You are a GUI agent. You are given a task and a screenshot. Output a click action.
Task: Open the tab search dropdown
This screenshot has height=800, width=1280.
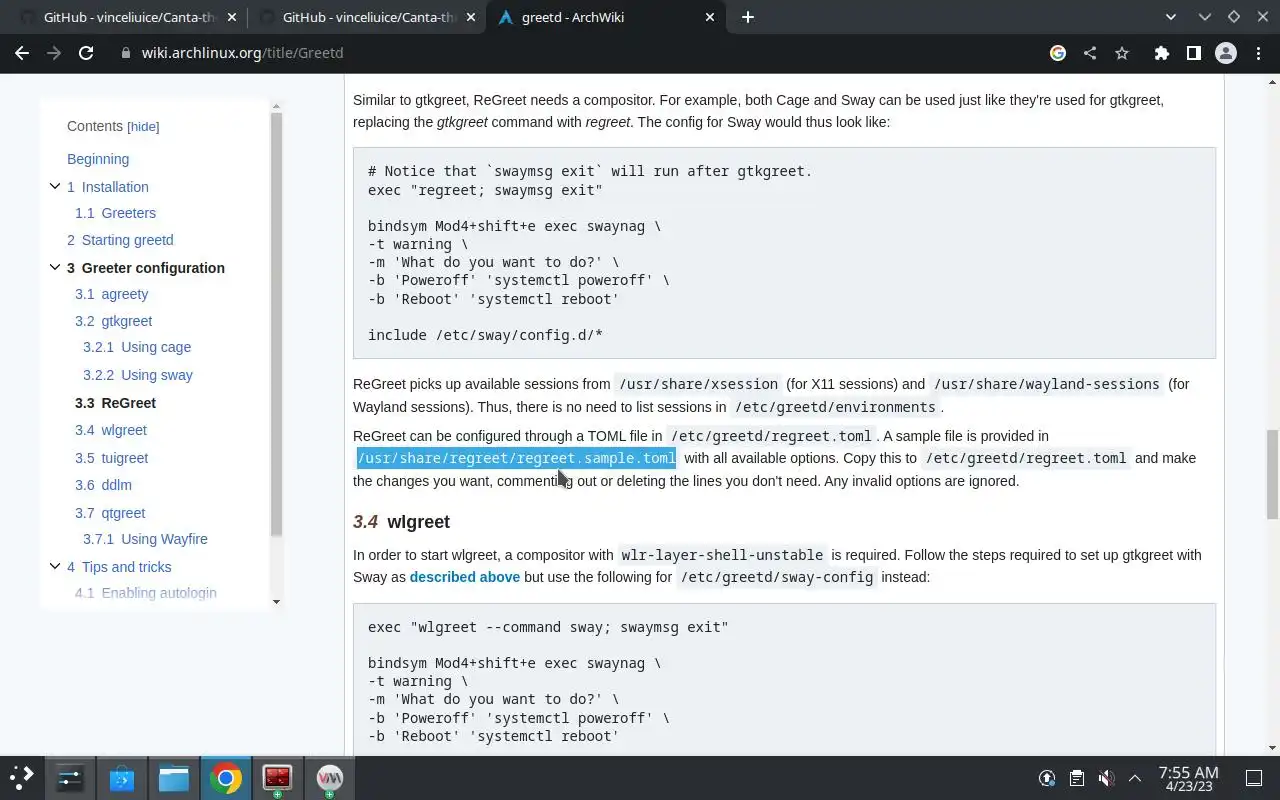tap(1171, 17)
